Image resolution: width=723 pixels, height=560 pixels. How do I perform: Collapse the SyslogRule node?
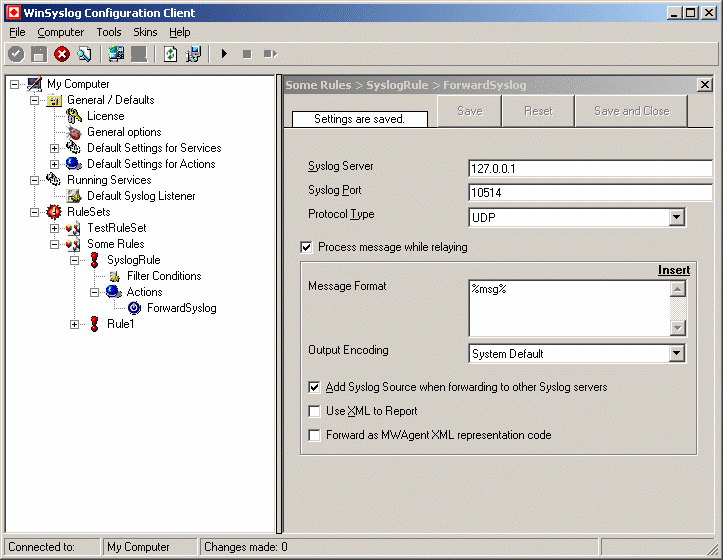click(x=74, y=261)
